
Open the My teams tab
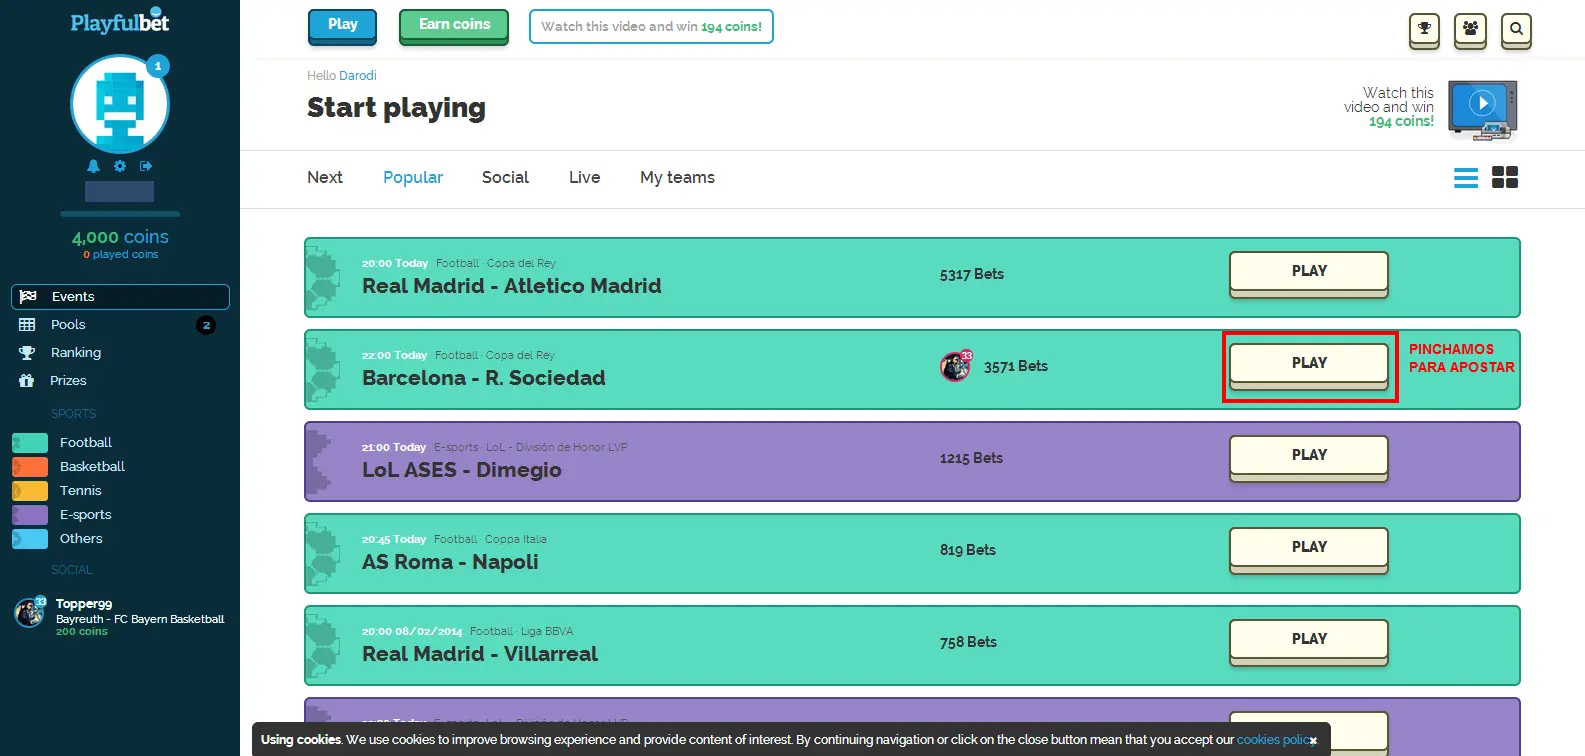[x=677, y=178]
